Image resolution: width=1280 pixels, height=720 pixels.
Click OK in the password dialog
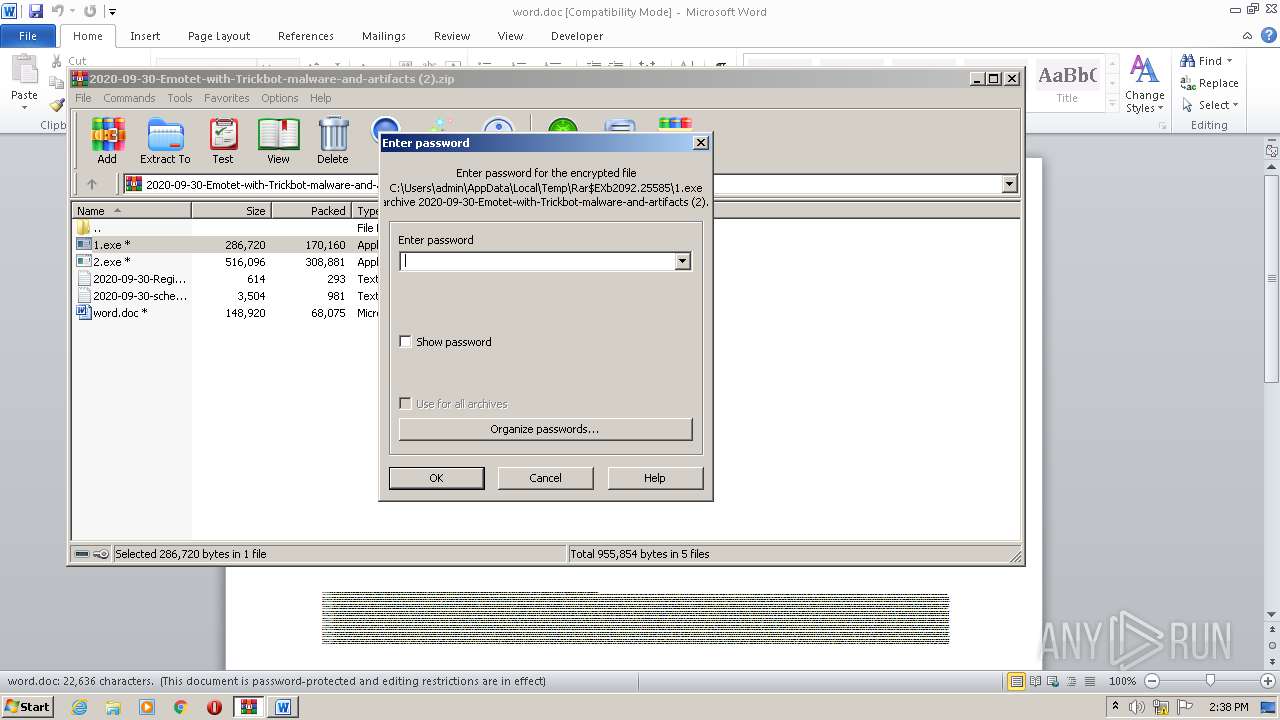436,478
